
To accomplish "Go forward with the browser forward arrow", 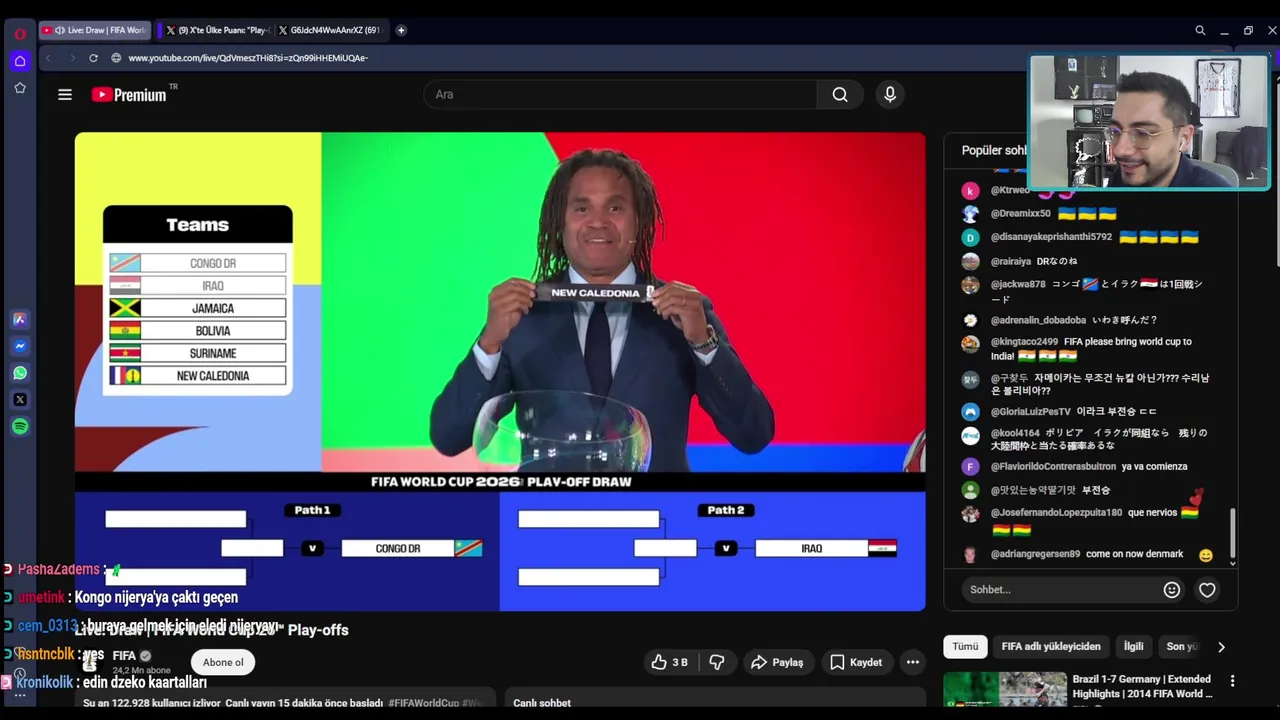I will 71,58.
